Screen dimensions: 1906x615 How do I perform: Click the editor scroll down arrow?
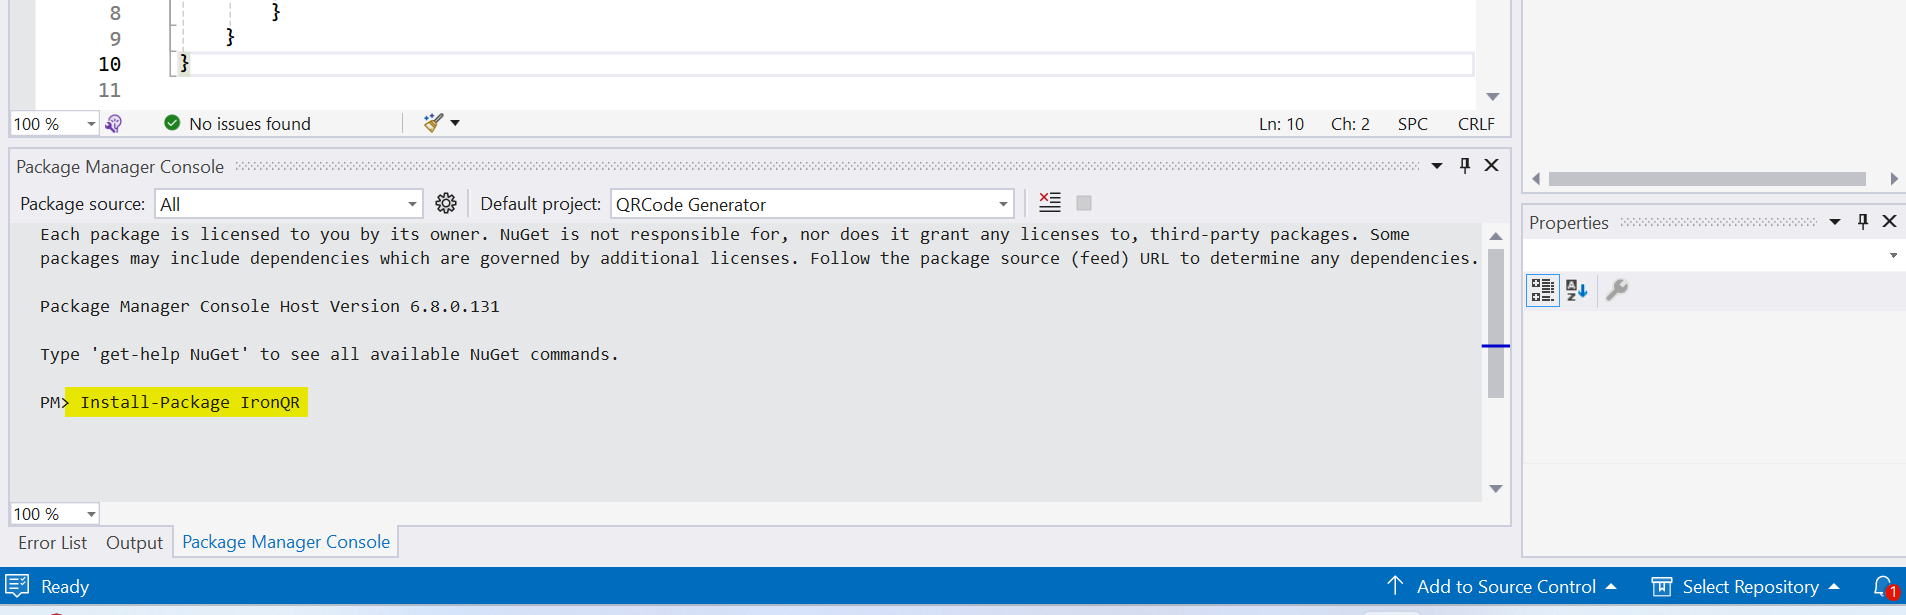point(1493,97)
